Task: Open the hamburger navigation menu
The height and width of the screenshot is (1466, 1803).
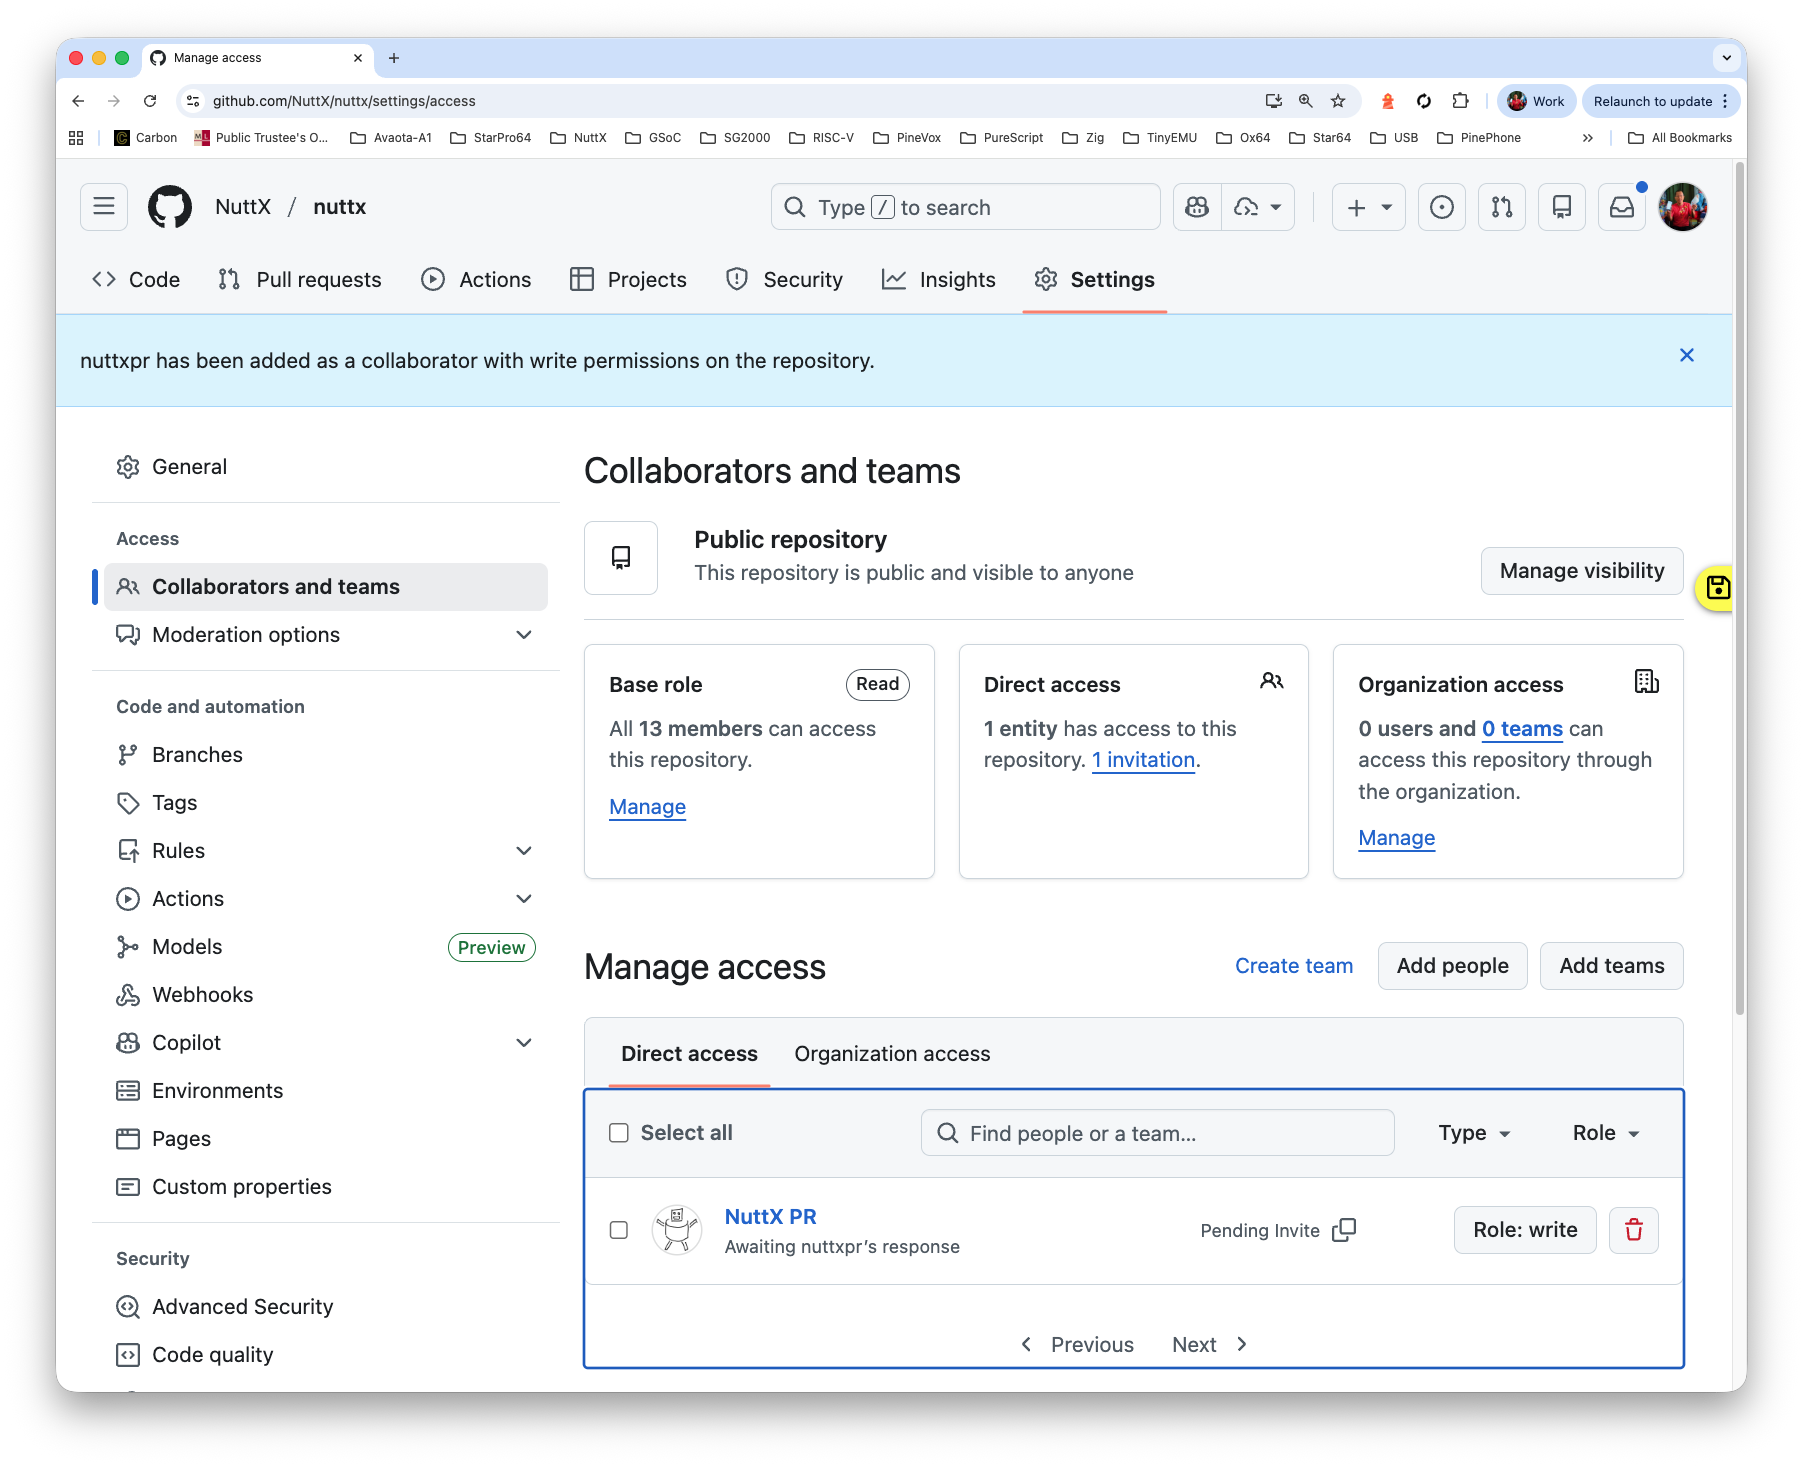Action: (104, 207)
